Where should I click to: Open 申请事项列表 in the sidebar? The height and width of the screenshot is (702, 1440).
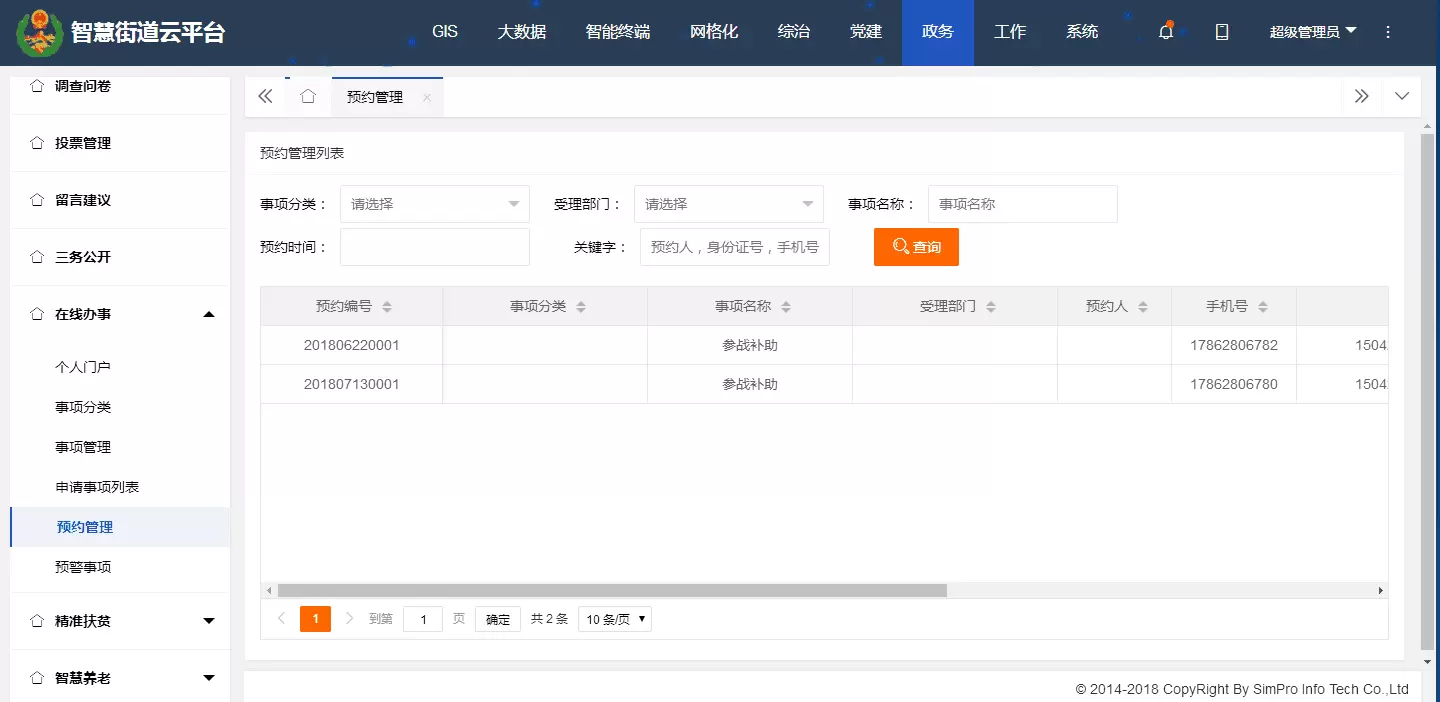pyautogui.click(x=97, y=487)
